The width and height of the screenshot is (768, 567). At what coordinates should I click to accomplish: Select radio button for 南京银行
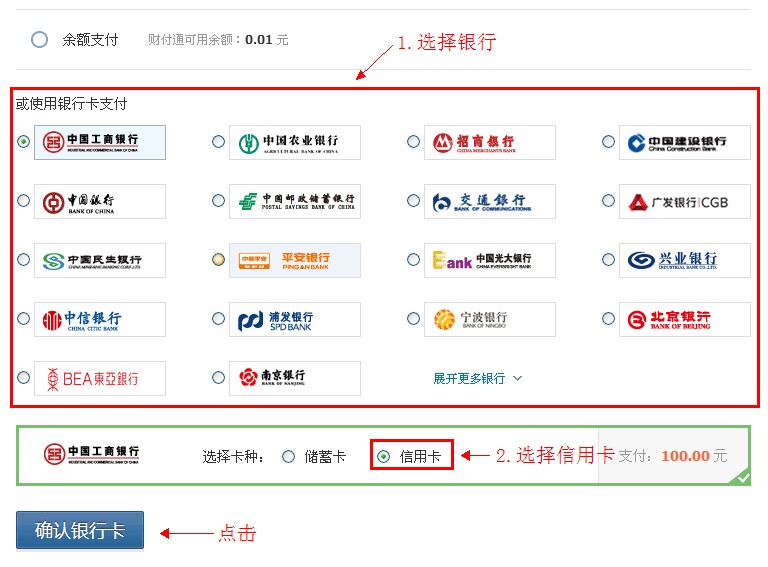tap(218, 378)
